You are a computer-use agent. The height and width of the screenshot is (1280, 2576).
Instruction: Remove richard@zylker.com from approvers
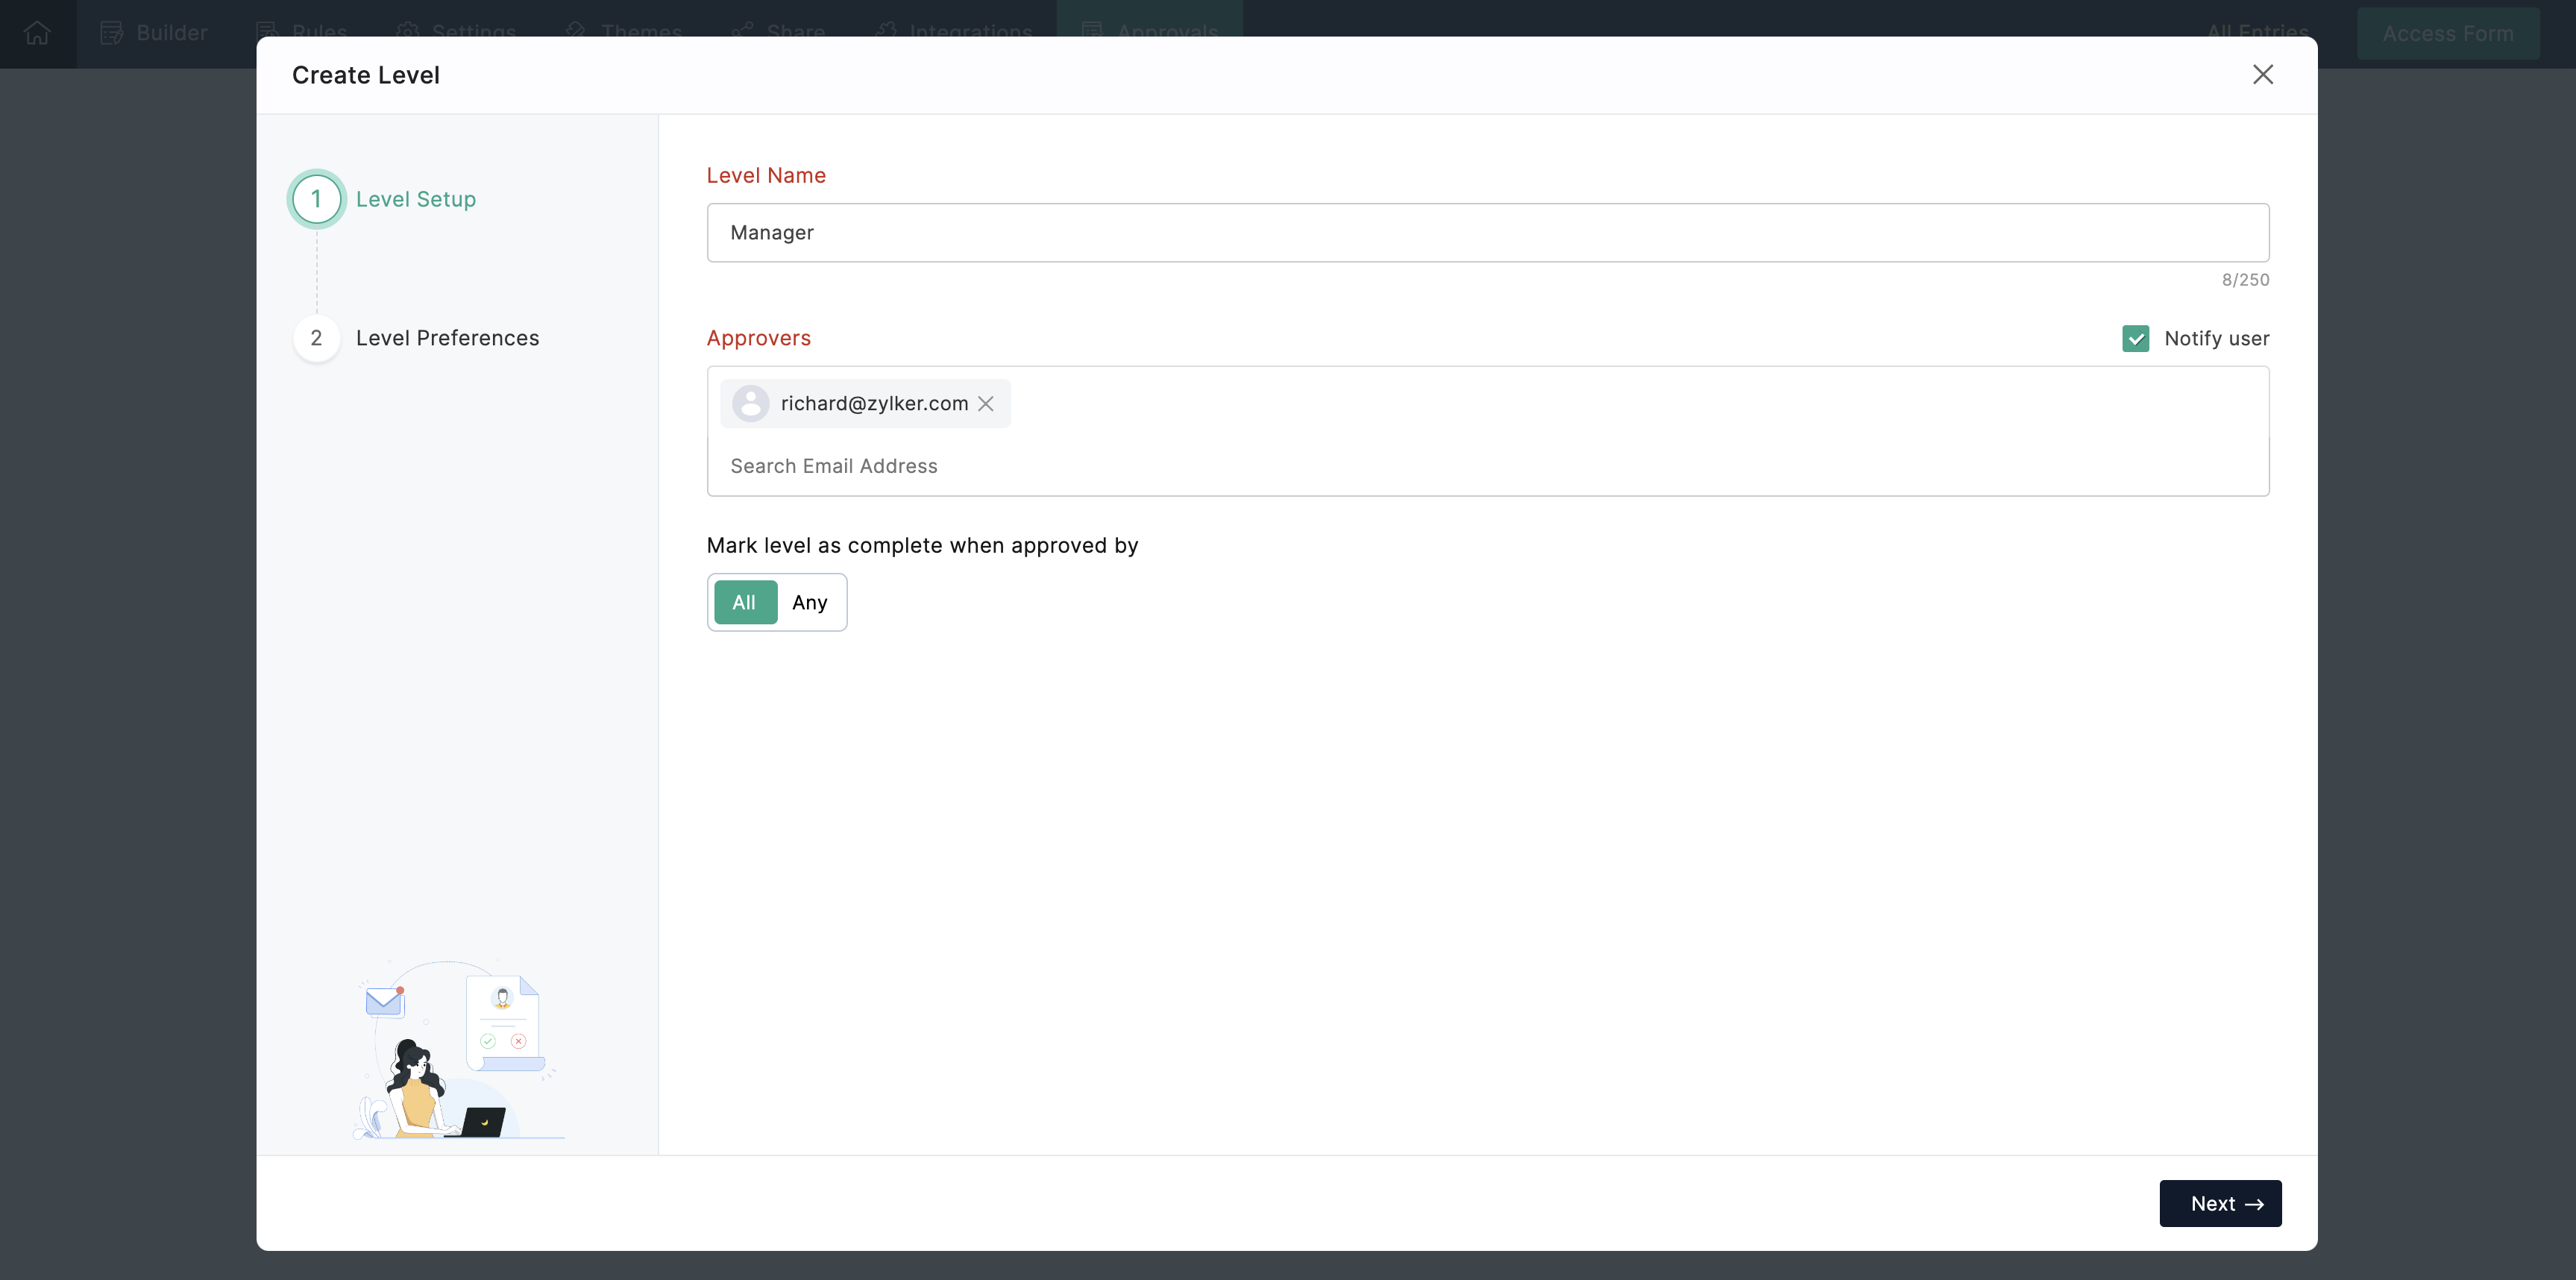click(x=986, y=404)
